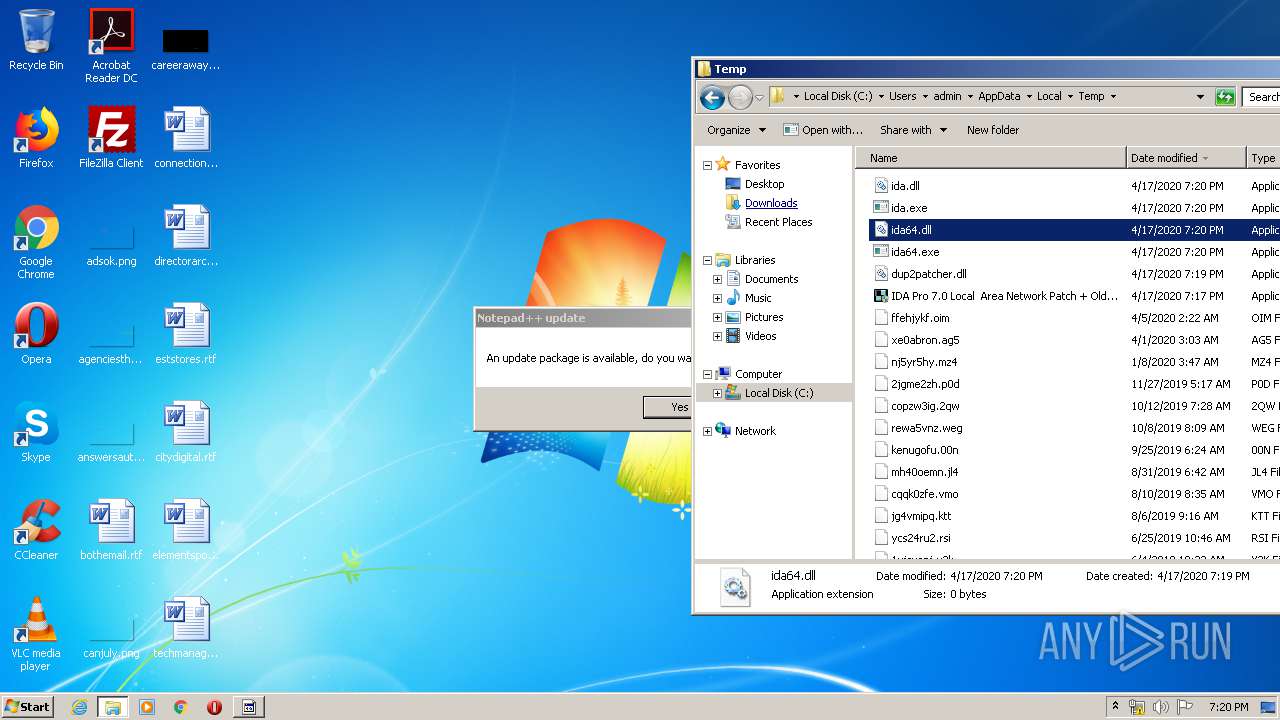Click the Explorer Forward arrow button
The height and width of the screenshot is (720, 1280).
pos(740,97)
